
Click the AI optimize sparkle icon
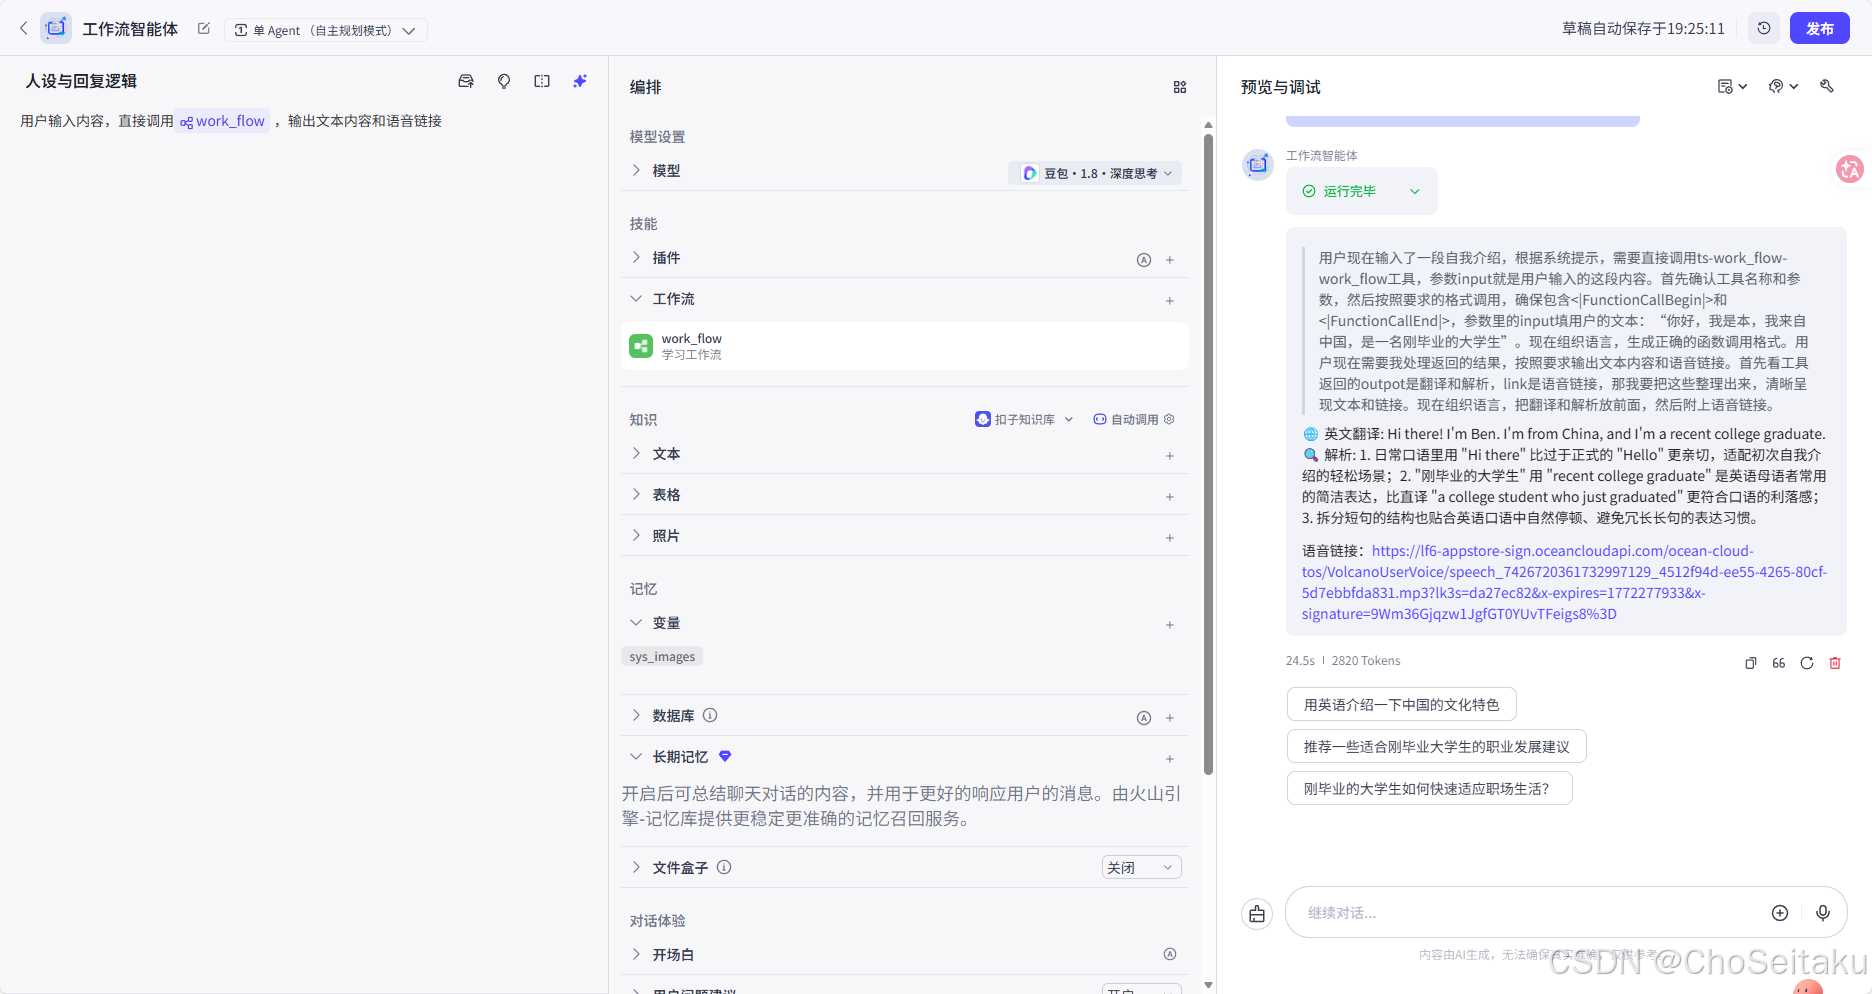[580, 81]
